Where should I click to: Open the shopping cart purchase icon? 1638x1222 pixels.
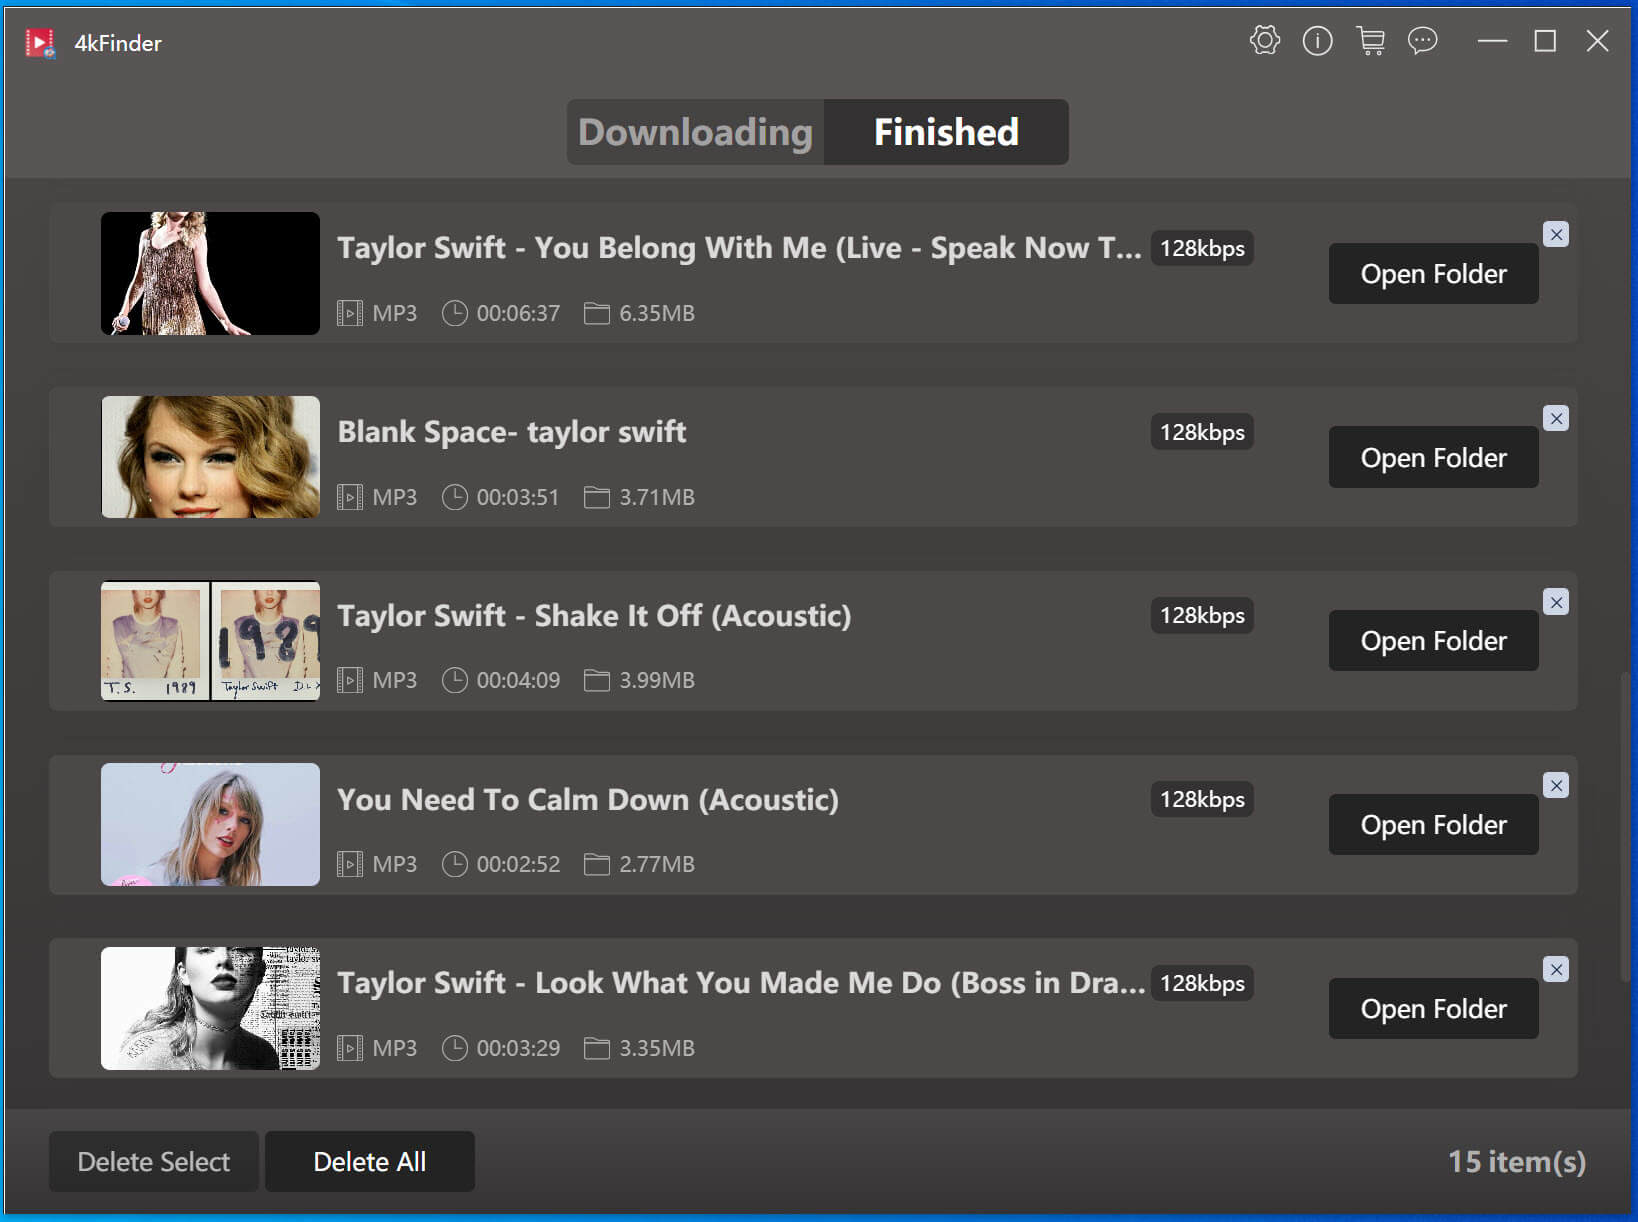point(1370,41)
